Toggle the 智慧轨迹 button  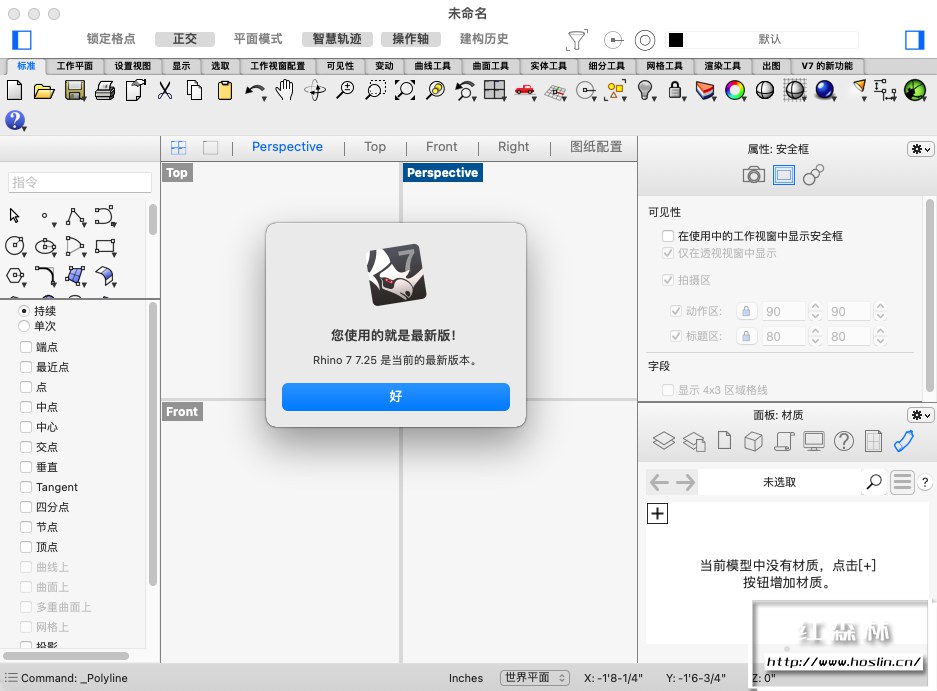click(x=337, y=39)
